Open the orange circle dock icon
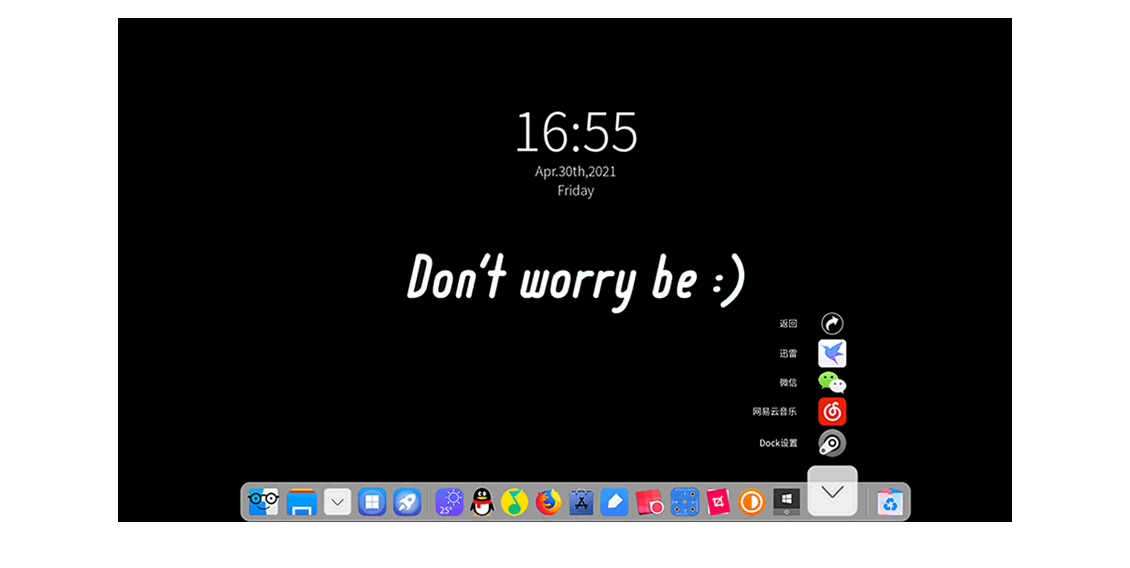The height and width of the screenshot is (568, 1130). [751, 502]
